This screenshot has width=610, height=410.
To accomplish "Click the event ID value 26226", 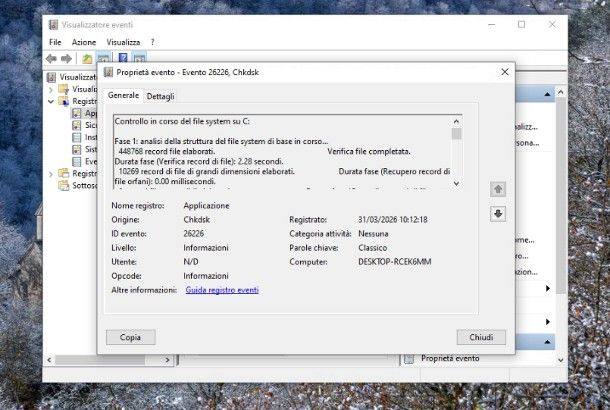I will [x=194, y=234].
